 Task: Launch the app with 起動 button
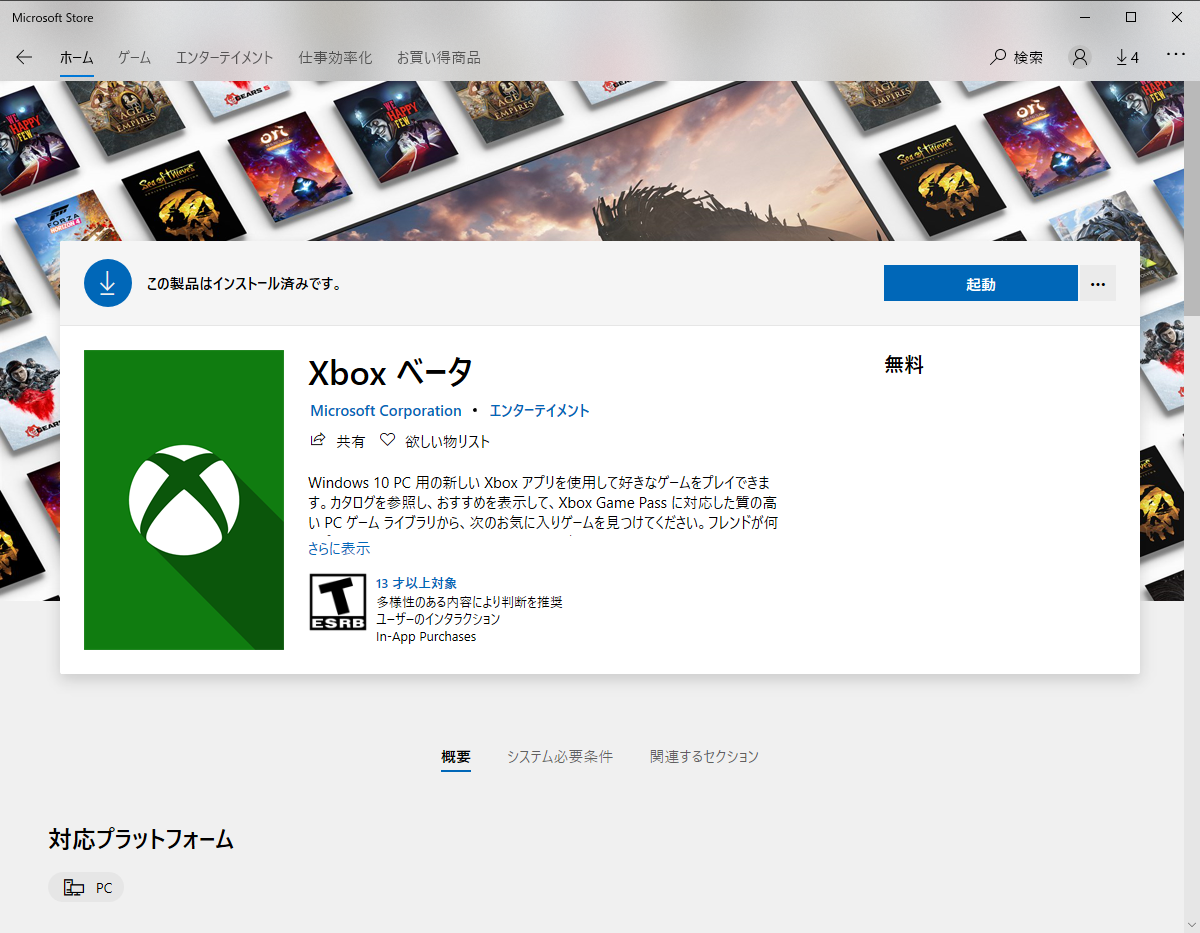(x=980, y=283)
